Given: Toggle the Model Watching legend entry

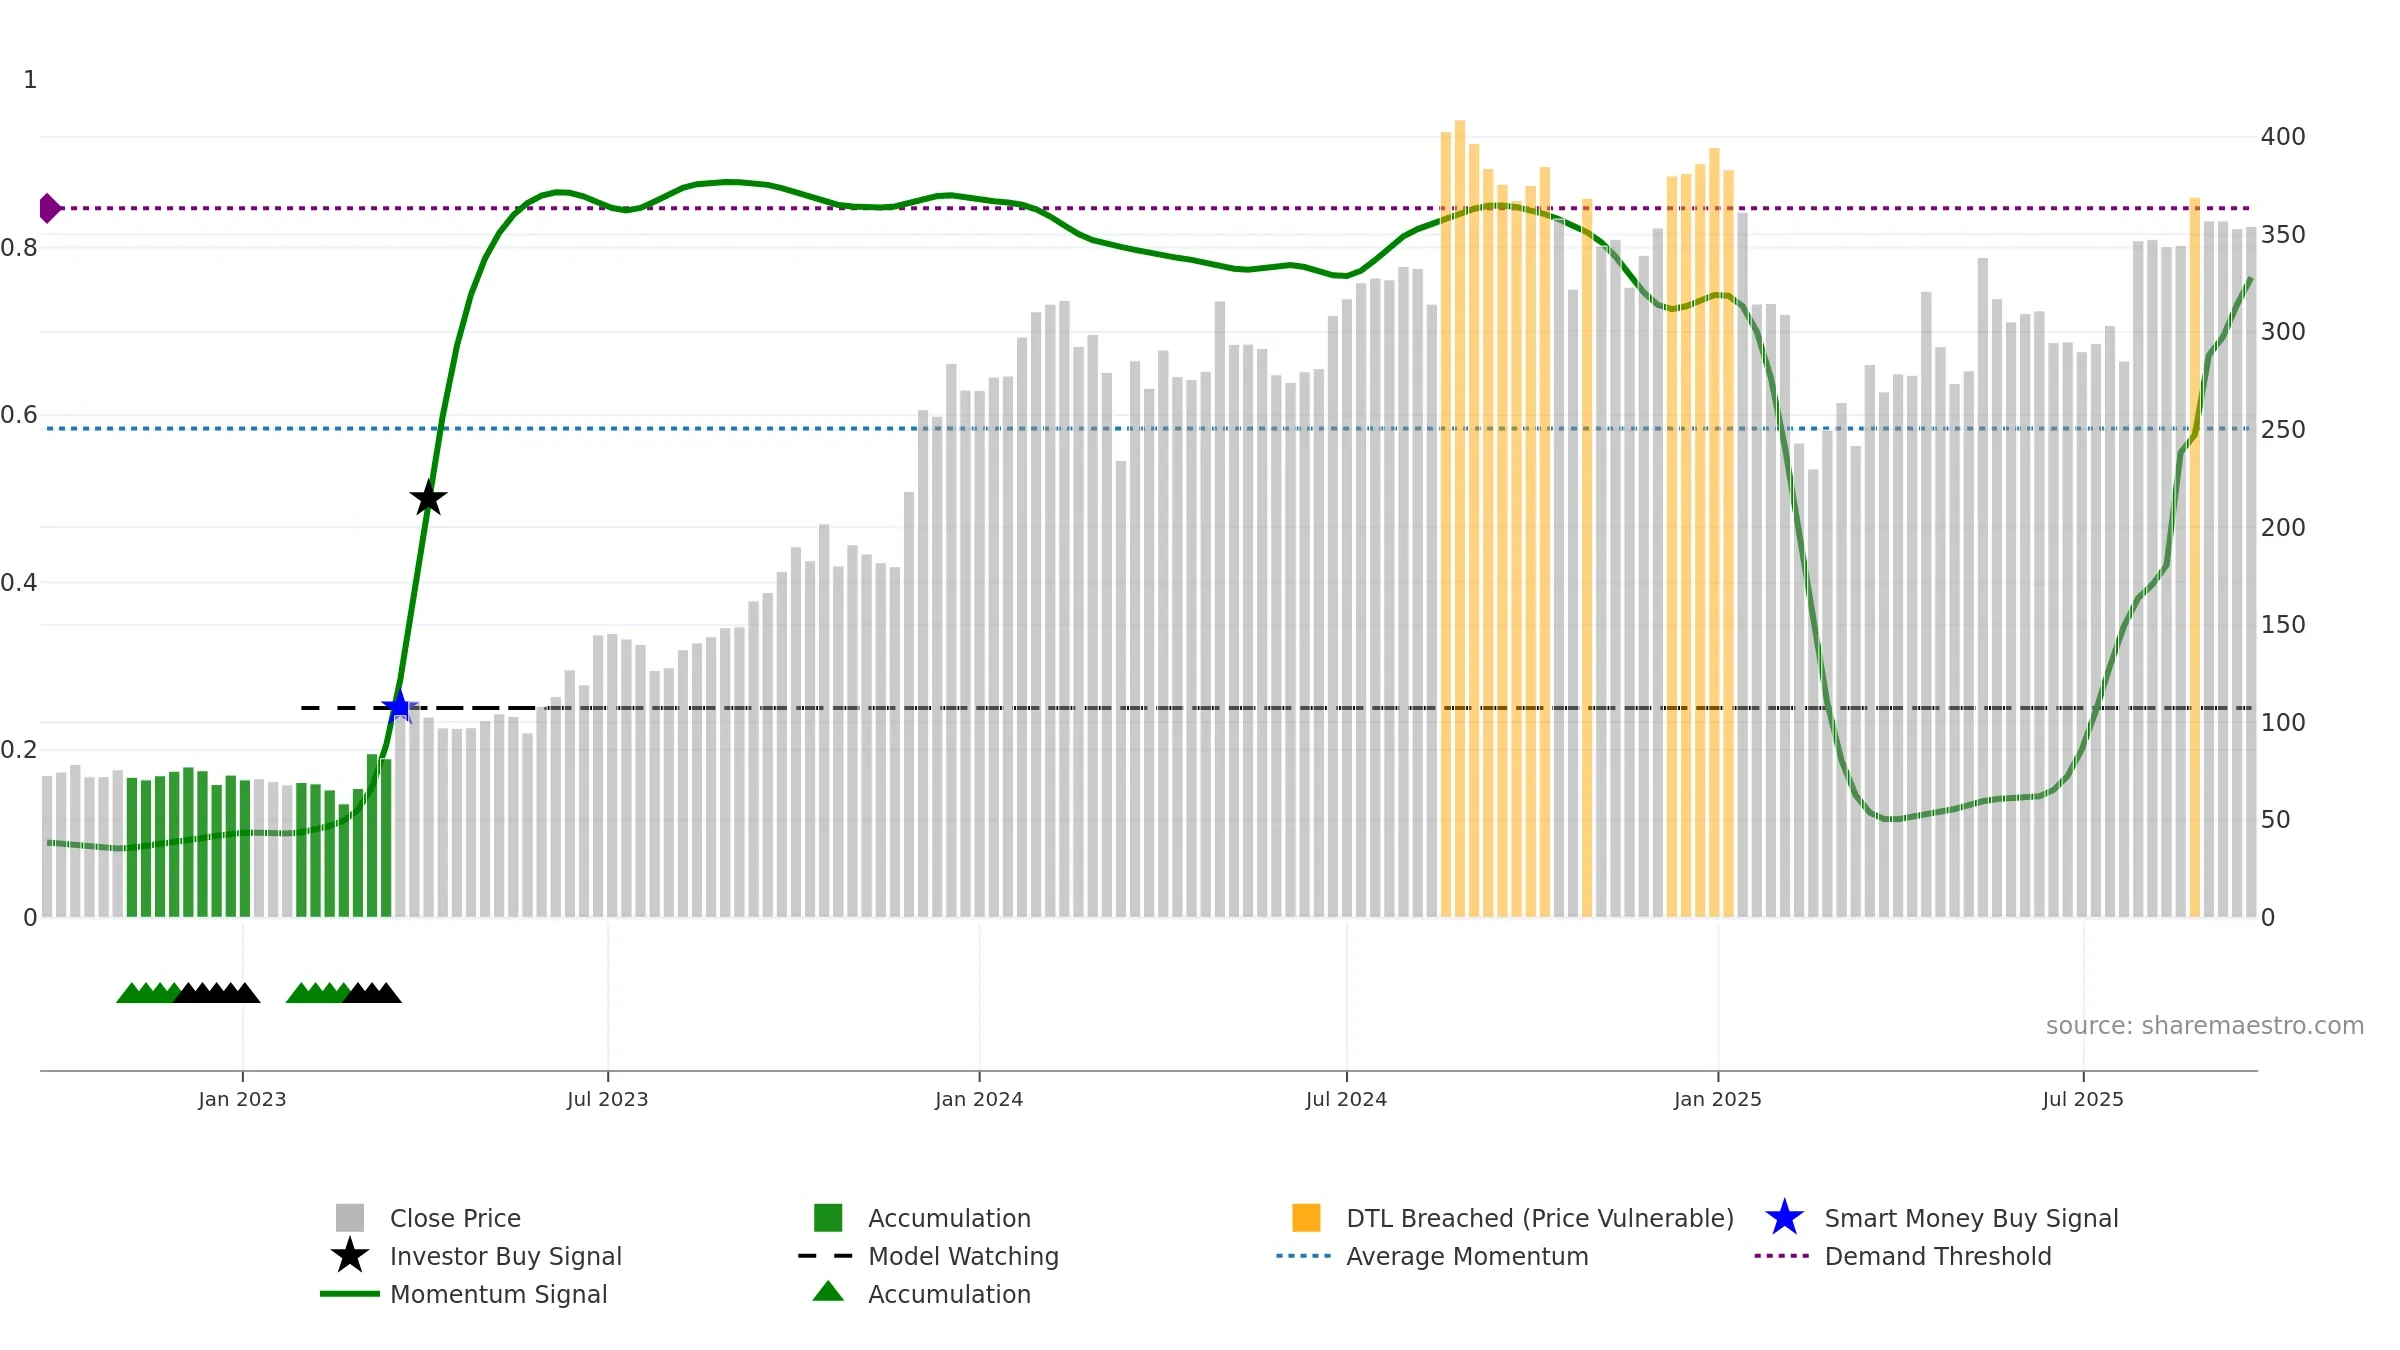Looking at the screenshot, I should [928, 1256].
